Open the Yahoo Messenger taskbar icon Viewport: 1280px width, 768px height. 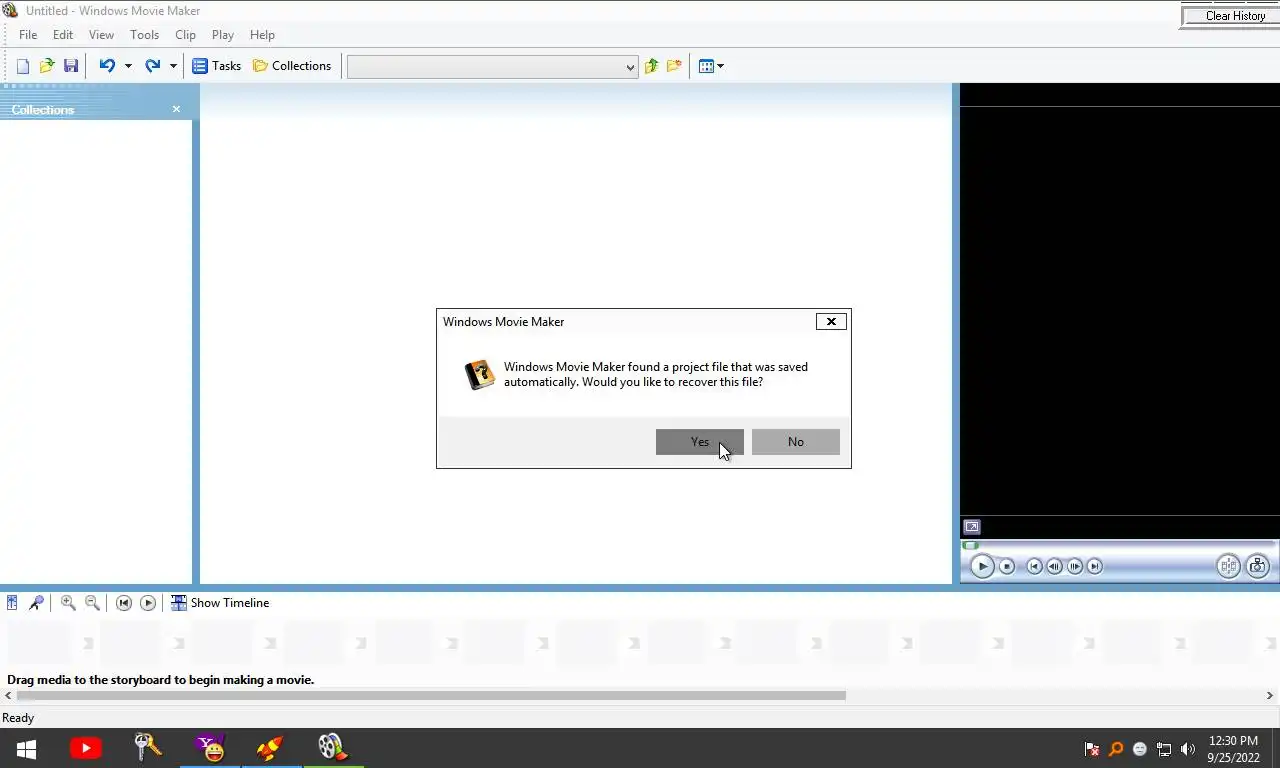210,748
